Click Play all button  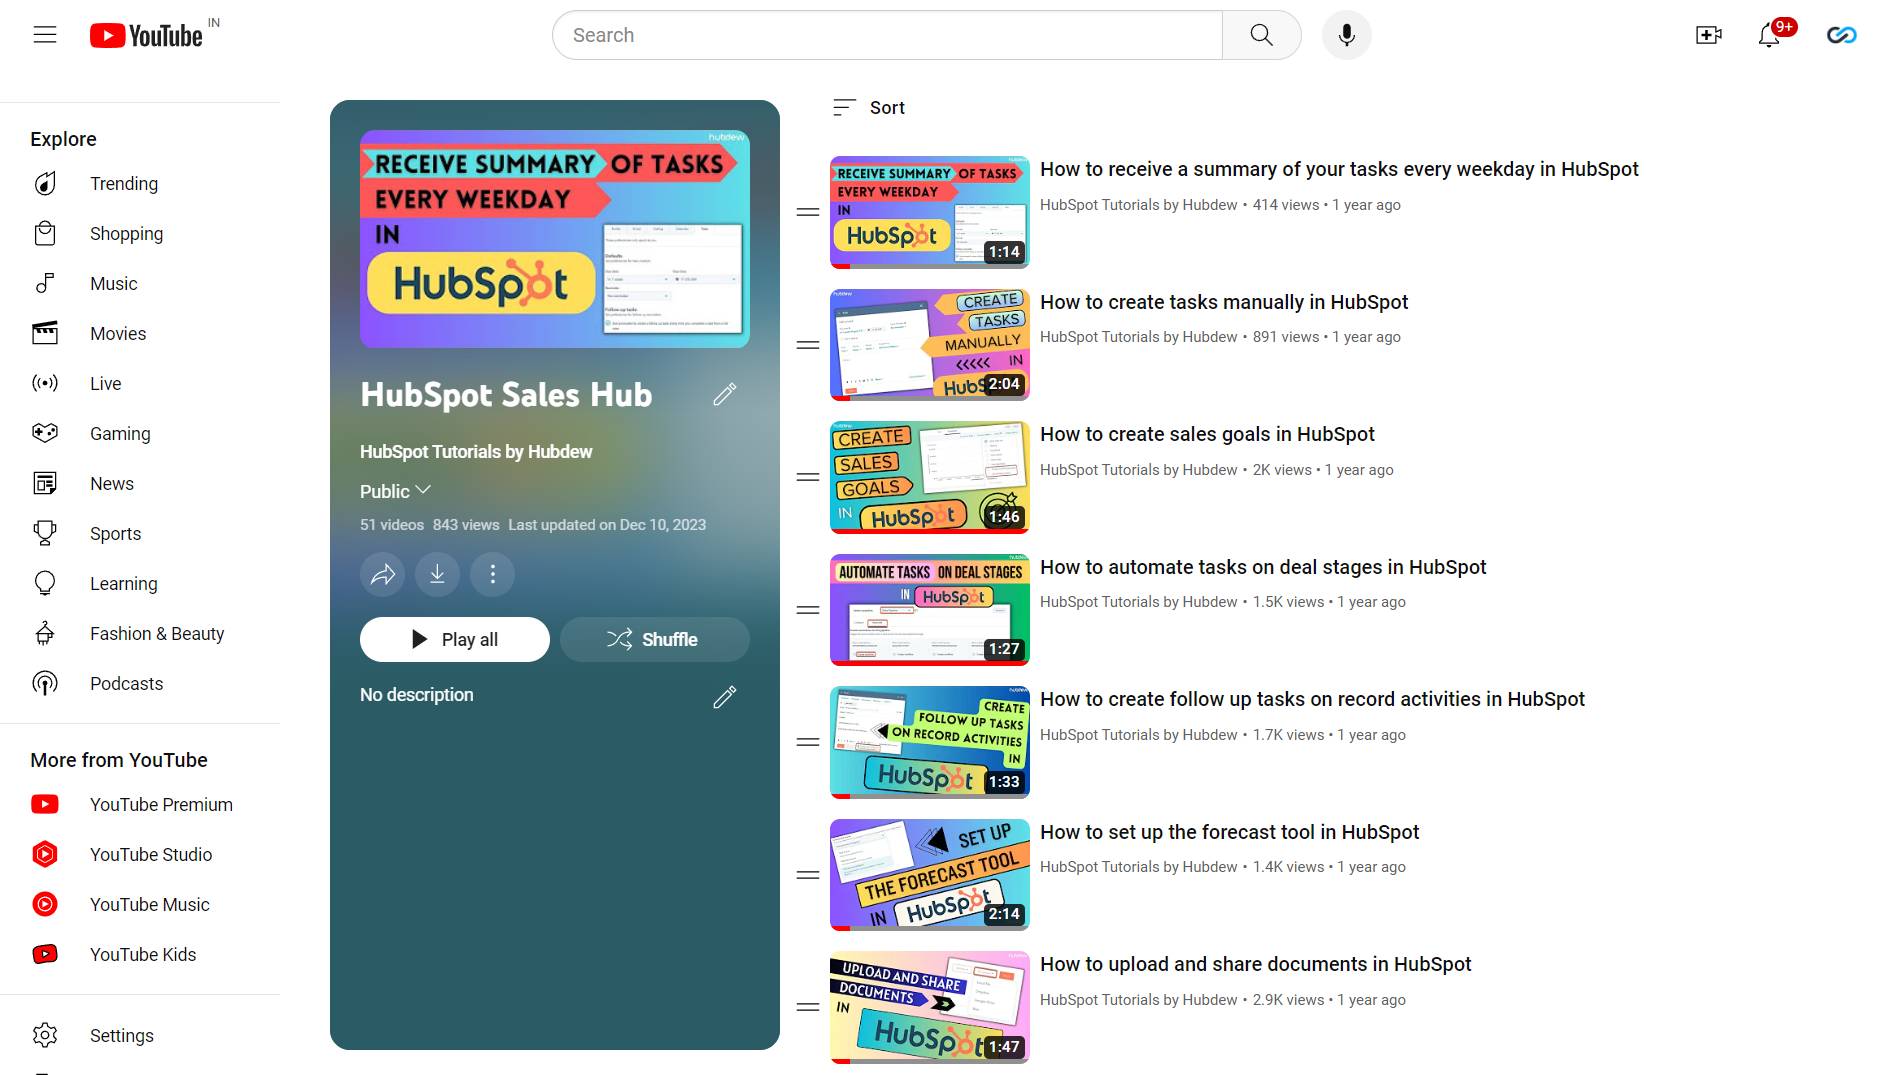(455, 639)
